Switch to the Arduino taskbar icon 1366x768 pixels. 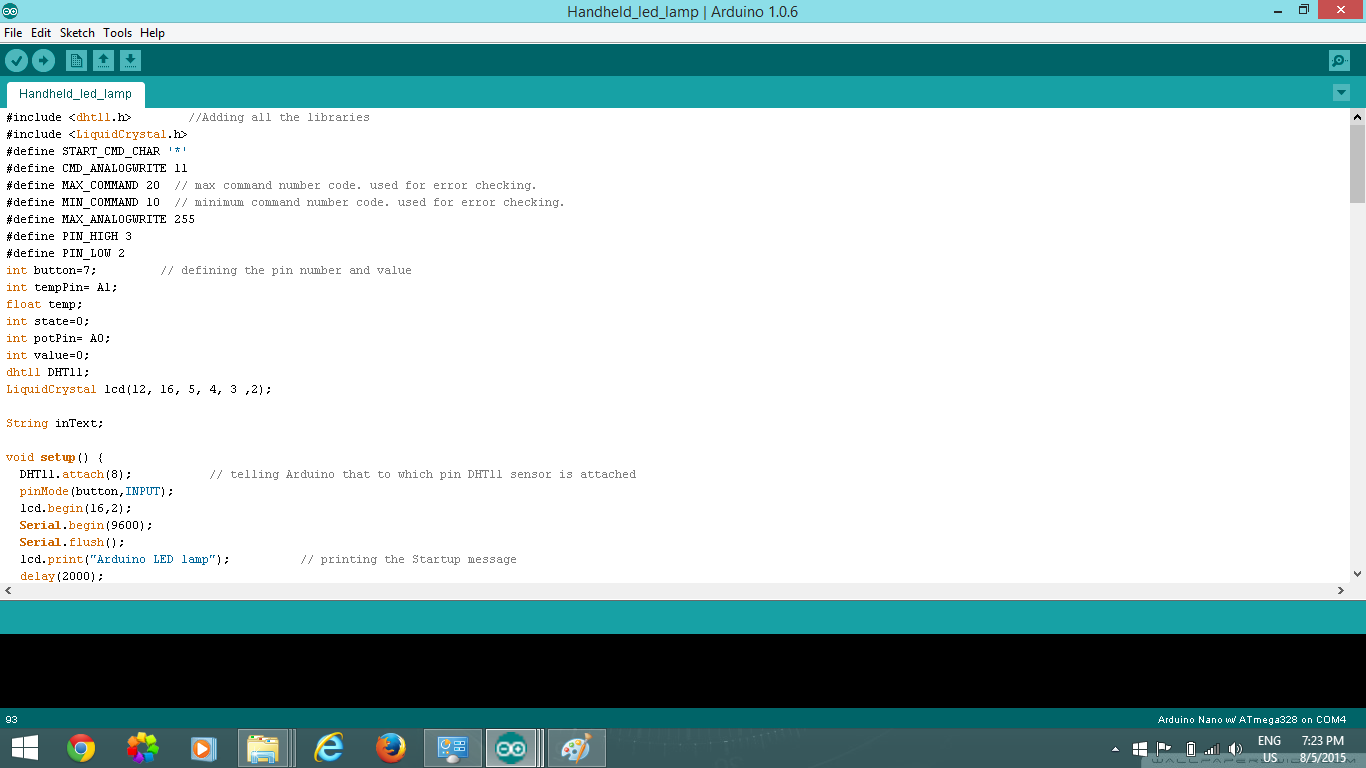click(x=511, y=748)
